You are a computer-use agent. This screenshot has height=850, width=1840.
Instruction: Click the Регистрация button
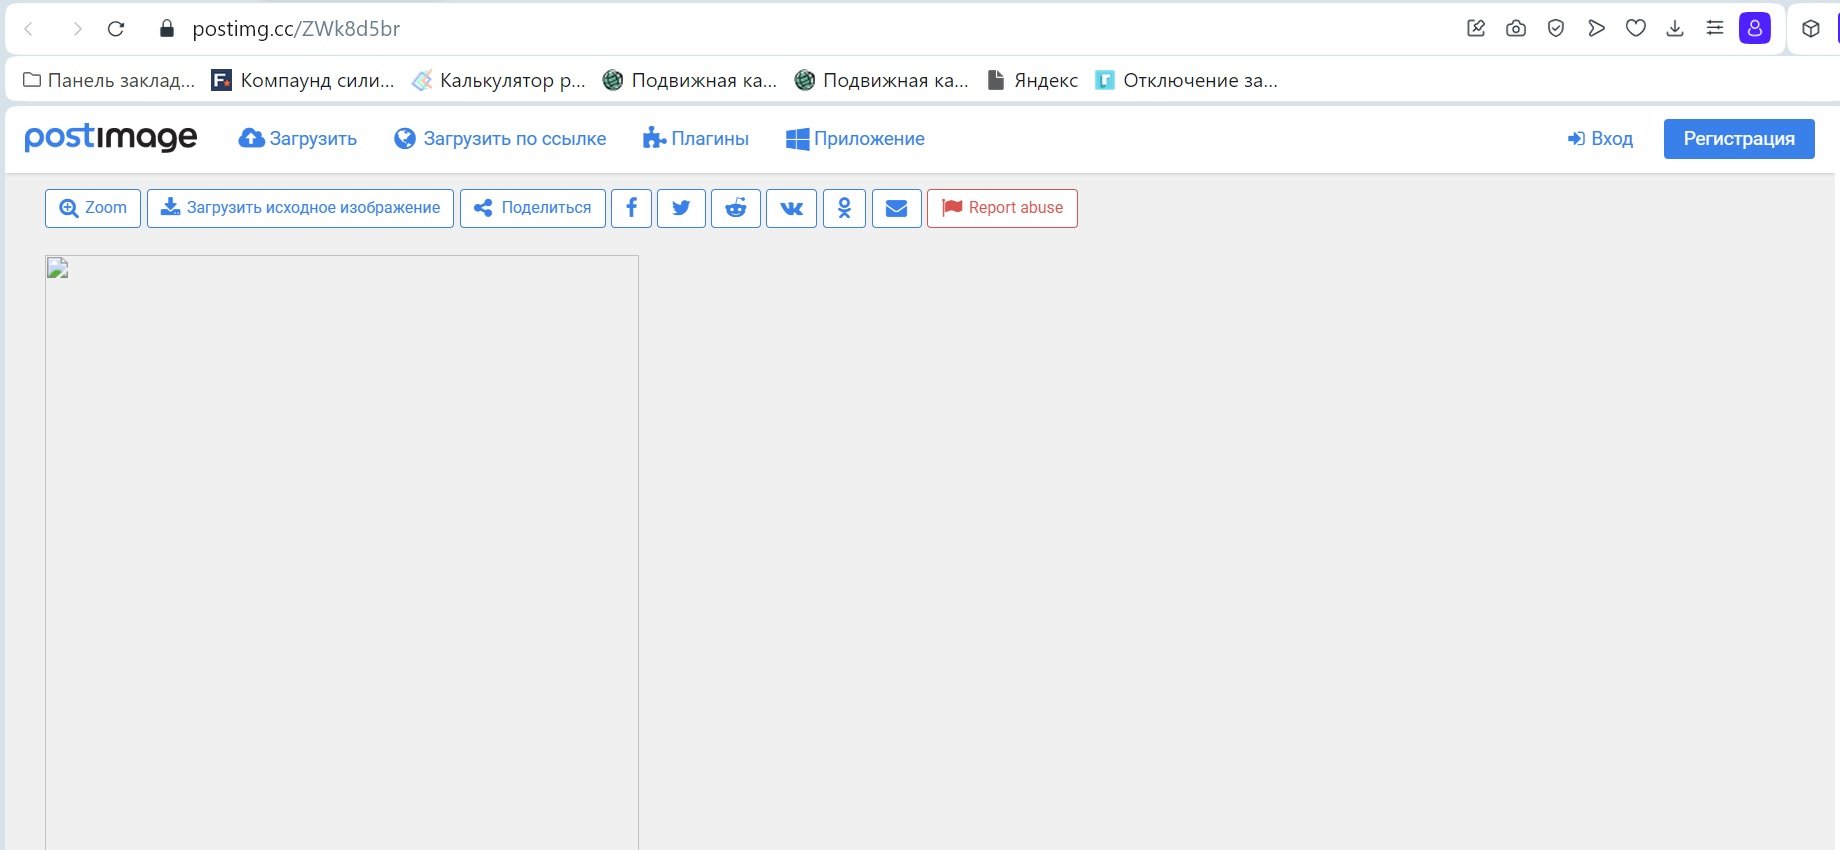pyautogui.click(x=1739, y=139)
